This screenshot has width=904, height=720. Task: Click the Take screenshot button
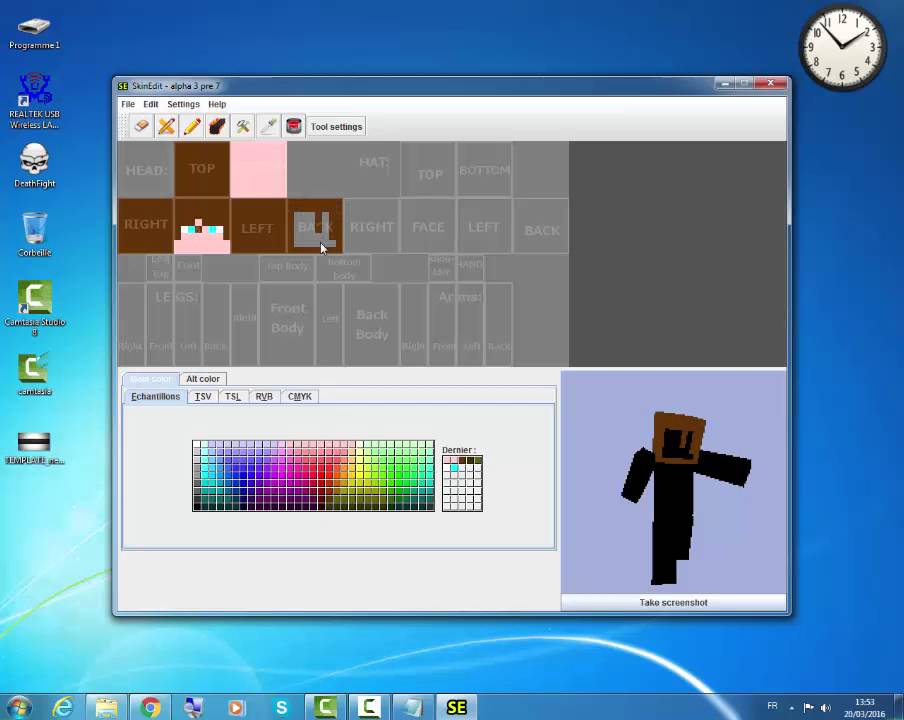673,602
